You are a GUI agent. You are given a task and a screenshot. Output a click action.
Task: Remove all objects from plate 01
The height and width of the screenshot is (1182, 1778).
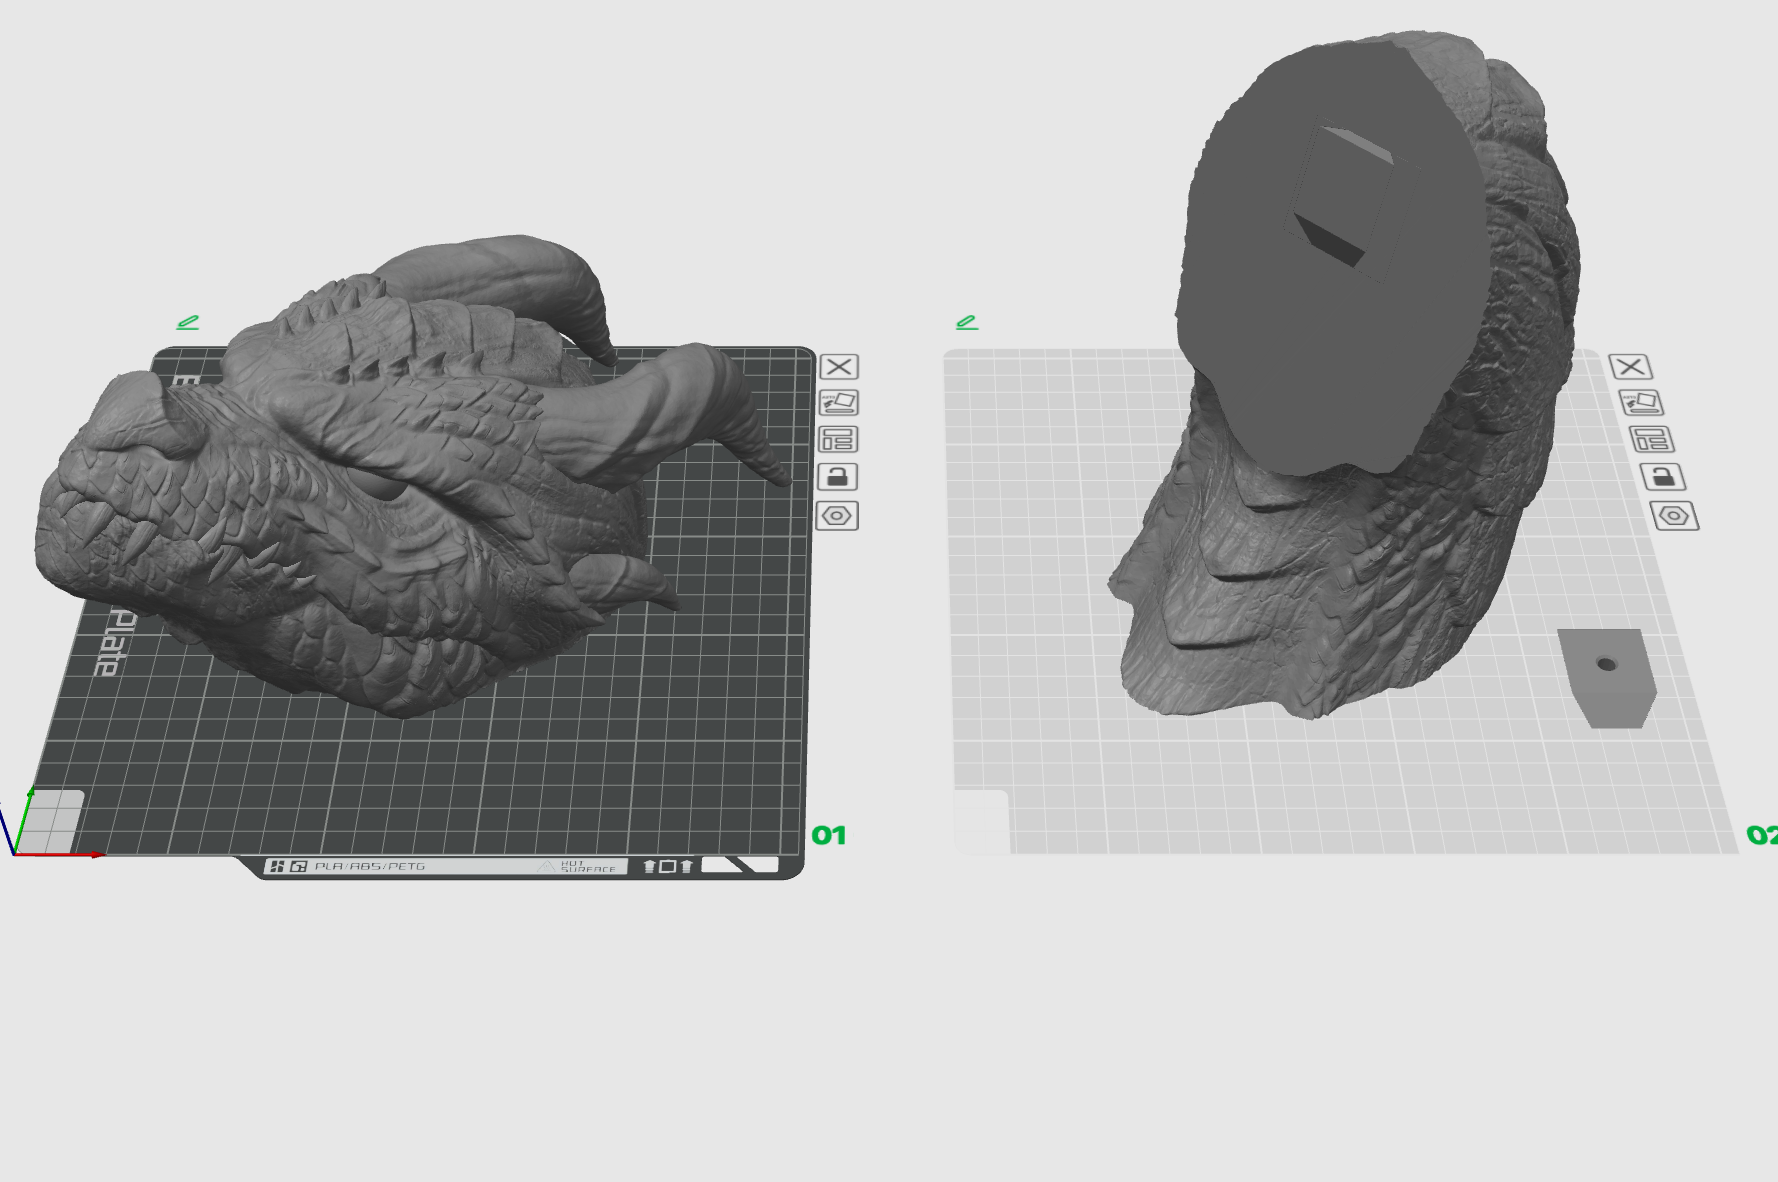tap(838, 367)
